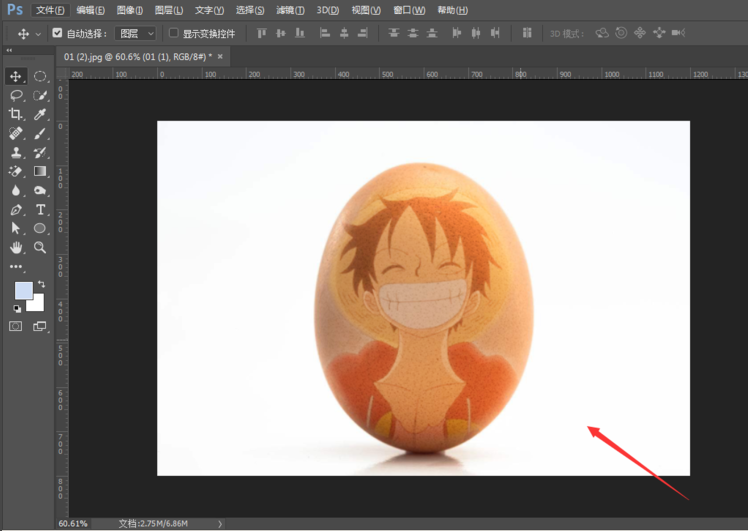Swap foreground and background colors
This screenshot has height=531, width=748.
click(x=41, y=285)
